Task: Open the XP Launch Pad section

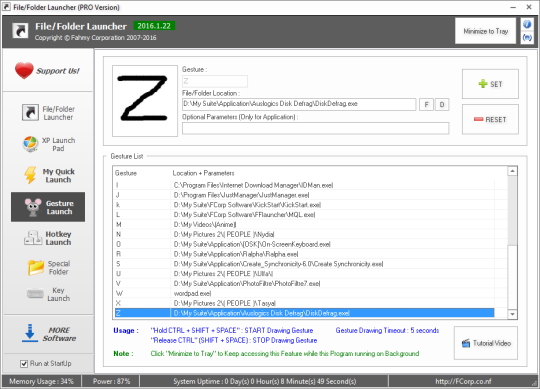Action: (49, 144)
